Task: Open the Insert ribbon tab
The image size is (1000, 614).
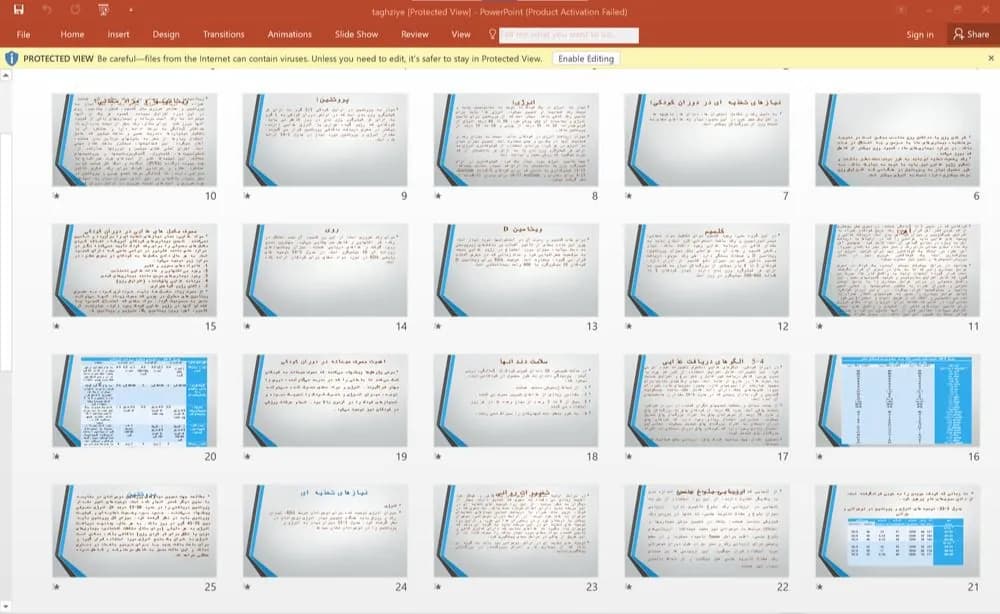Action: point(118,34)
